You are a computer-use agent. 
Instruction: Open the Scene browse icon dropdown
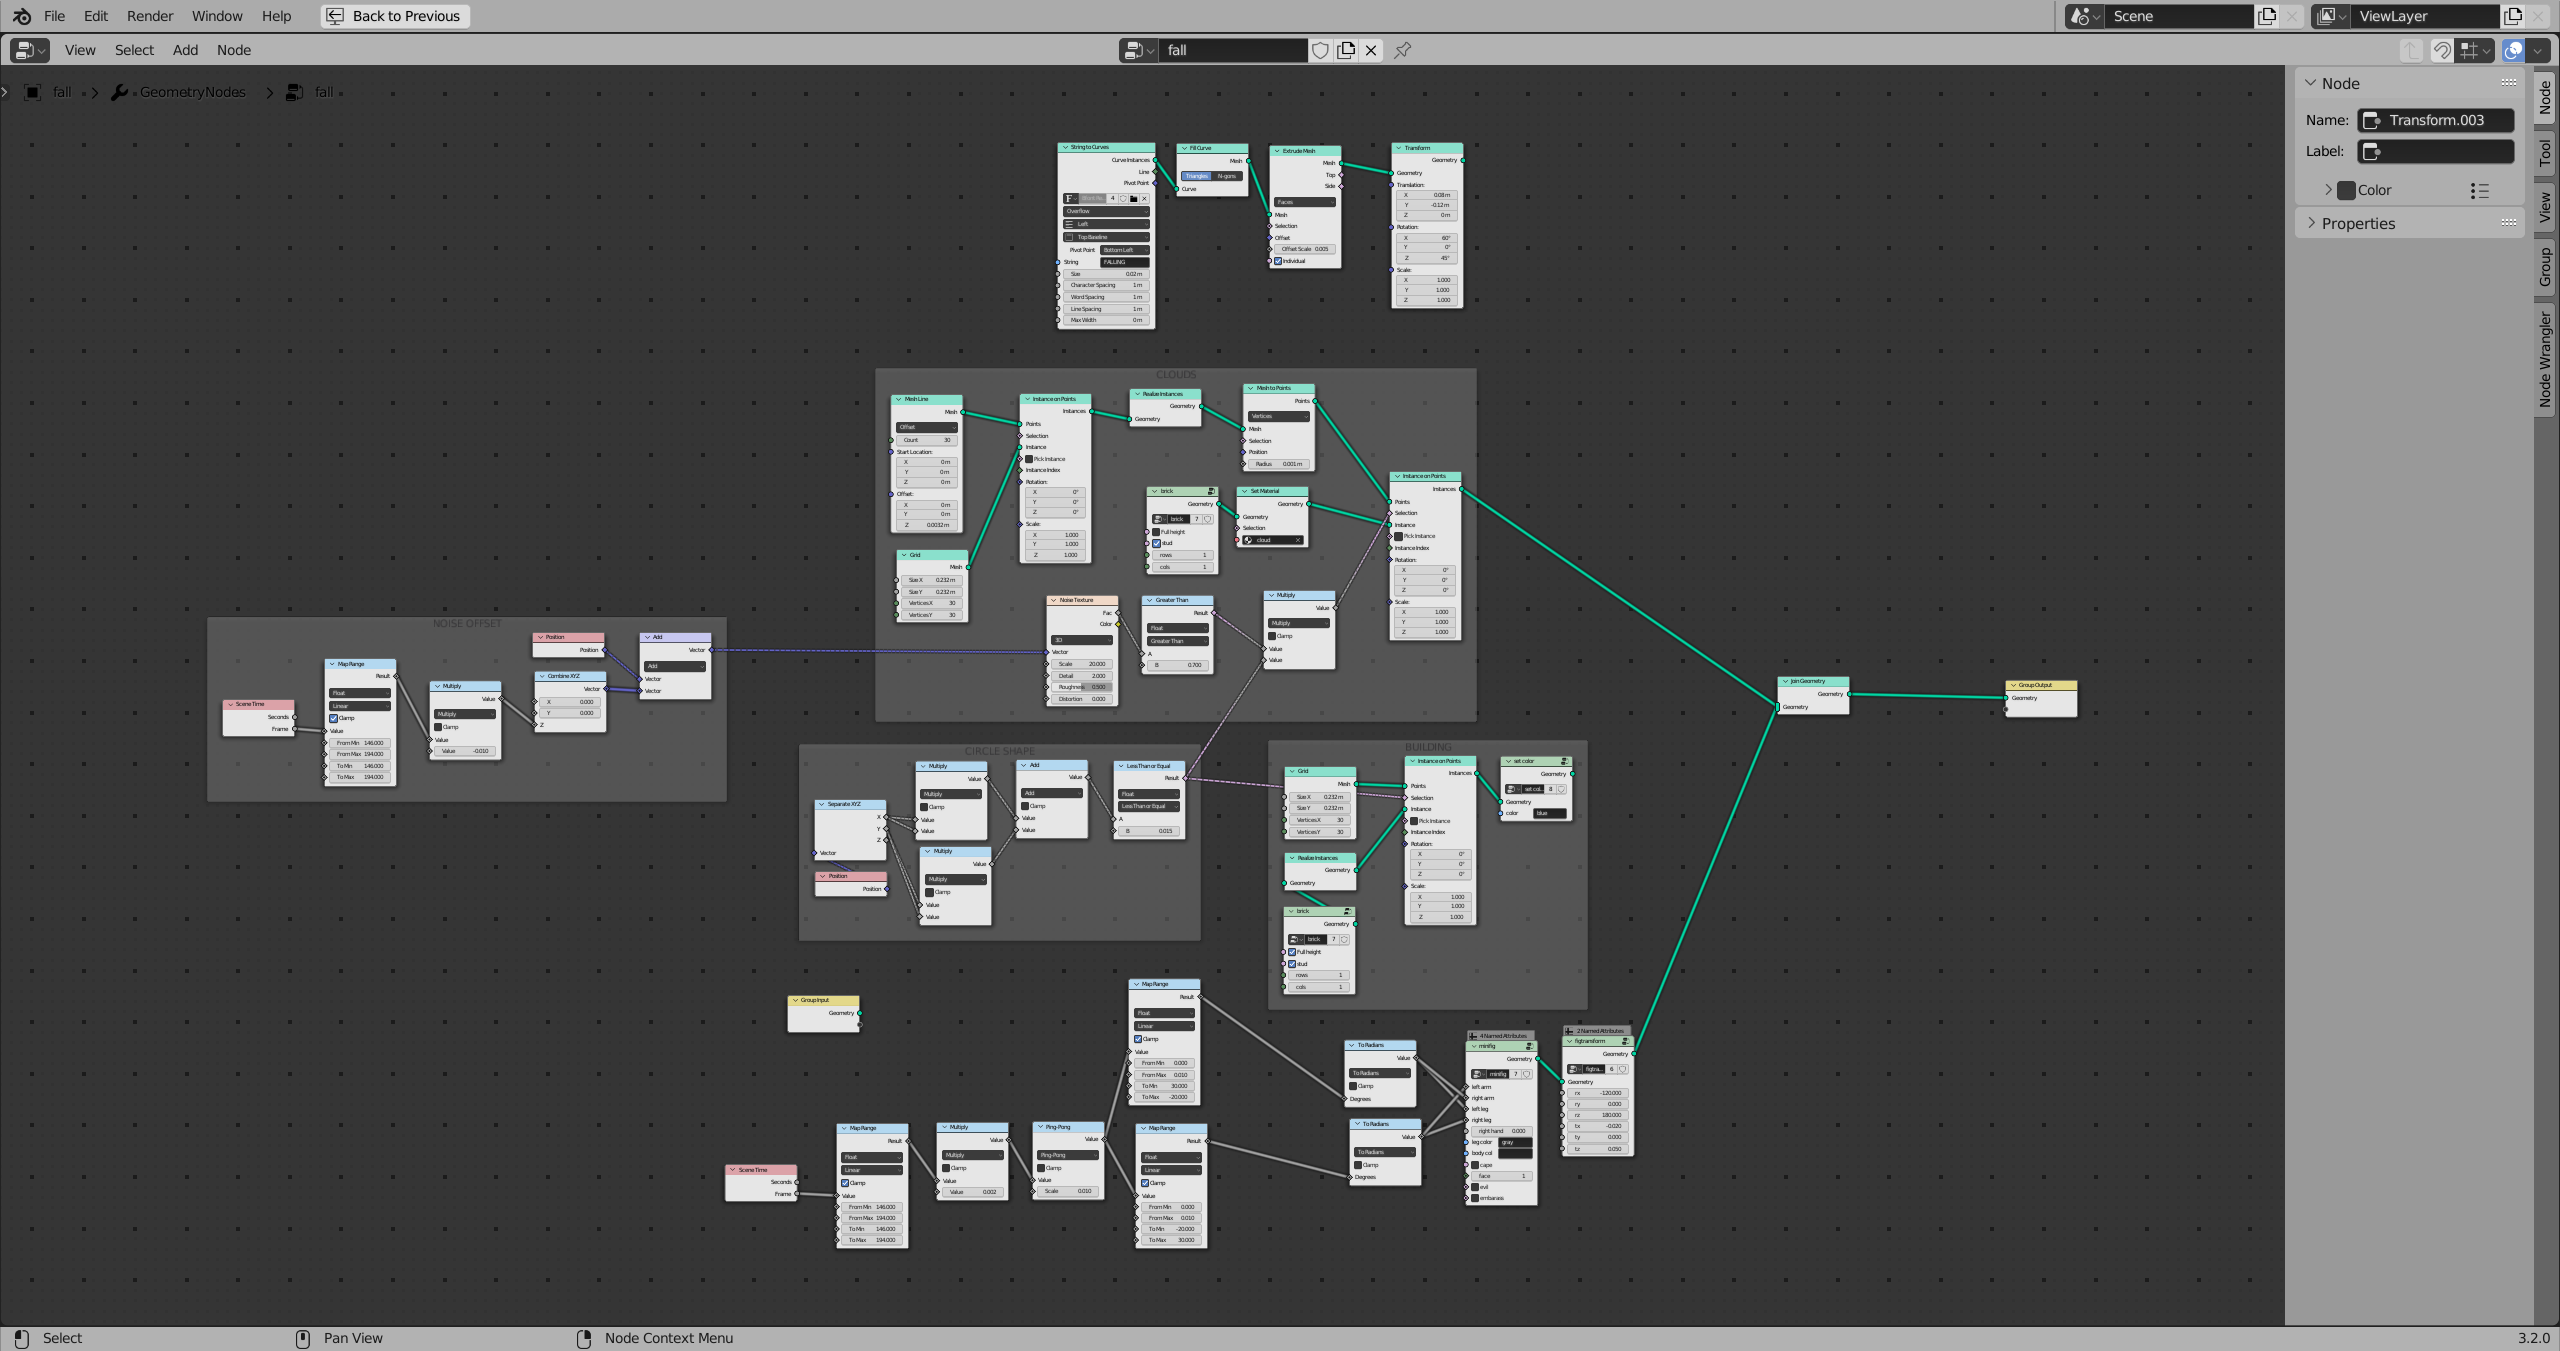[2085, 16]
